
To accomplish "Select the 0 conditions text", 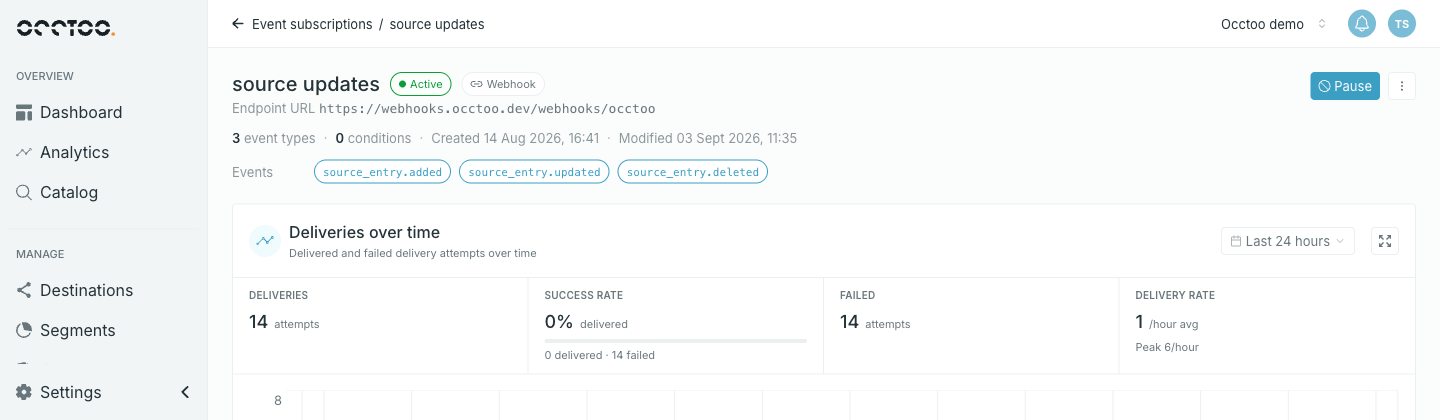I will (373, 138).
